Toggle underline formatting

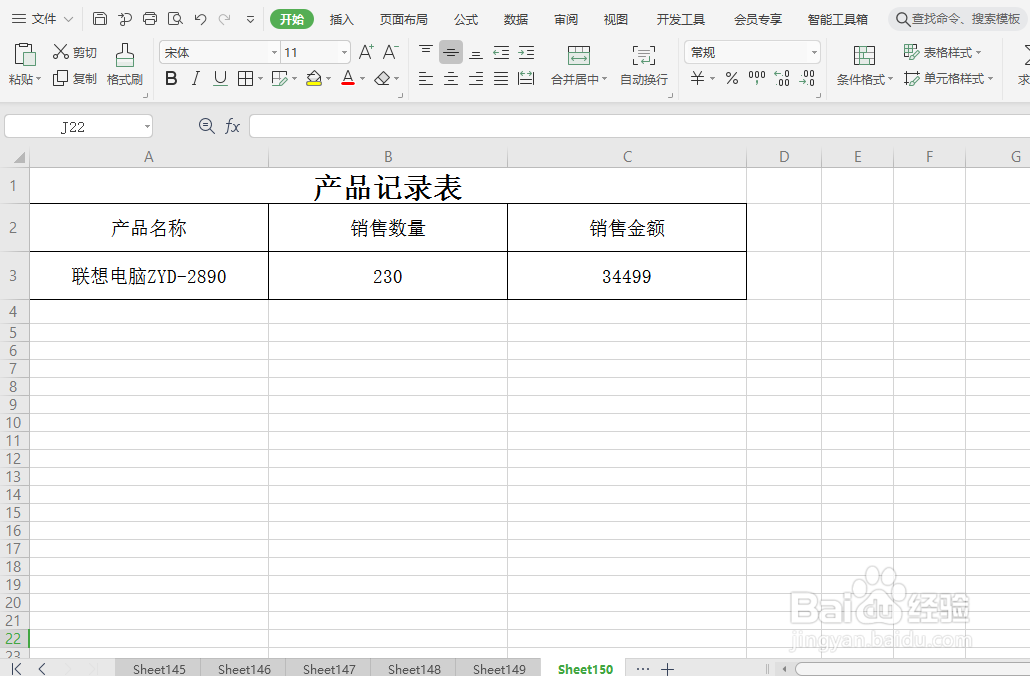coord(220,79)
